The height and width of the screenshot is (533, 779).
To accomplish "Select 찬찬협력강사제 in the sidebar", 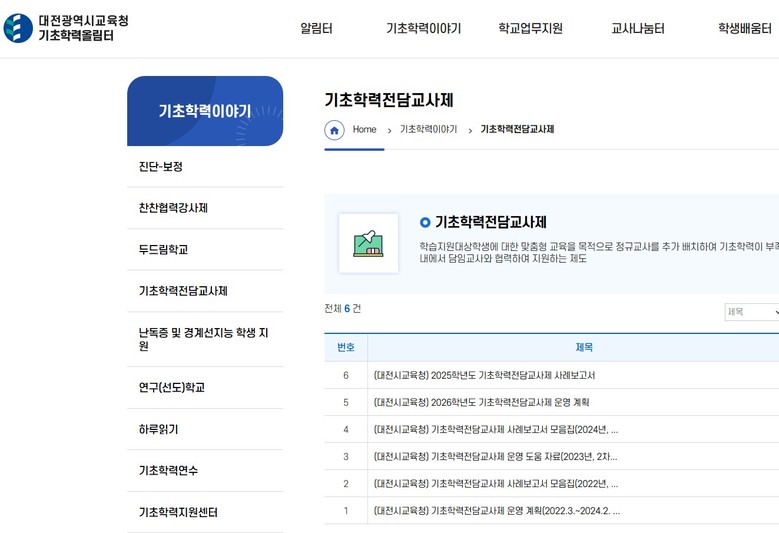I will coord(173,208).
